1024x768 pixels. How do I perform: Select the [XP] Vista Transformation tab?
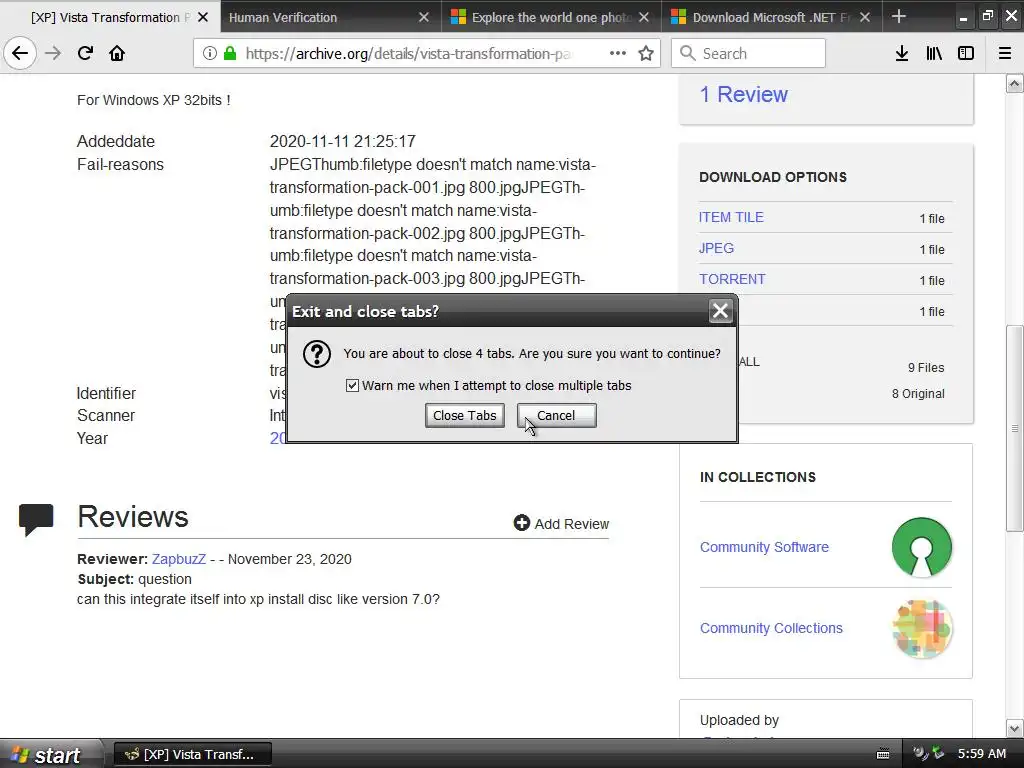[110, 18]
